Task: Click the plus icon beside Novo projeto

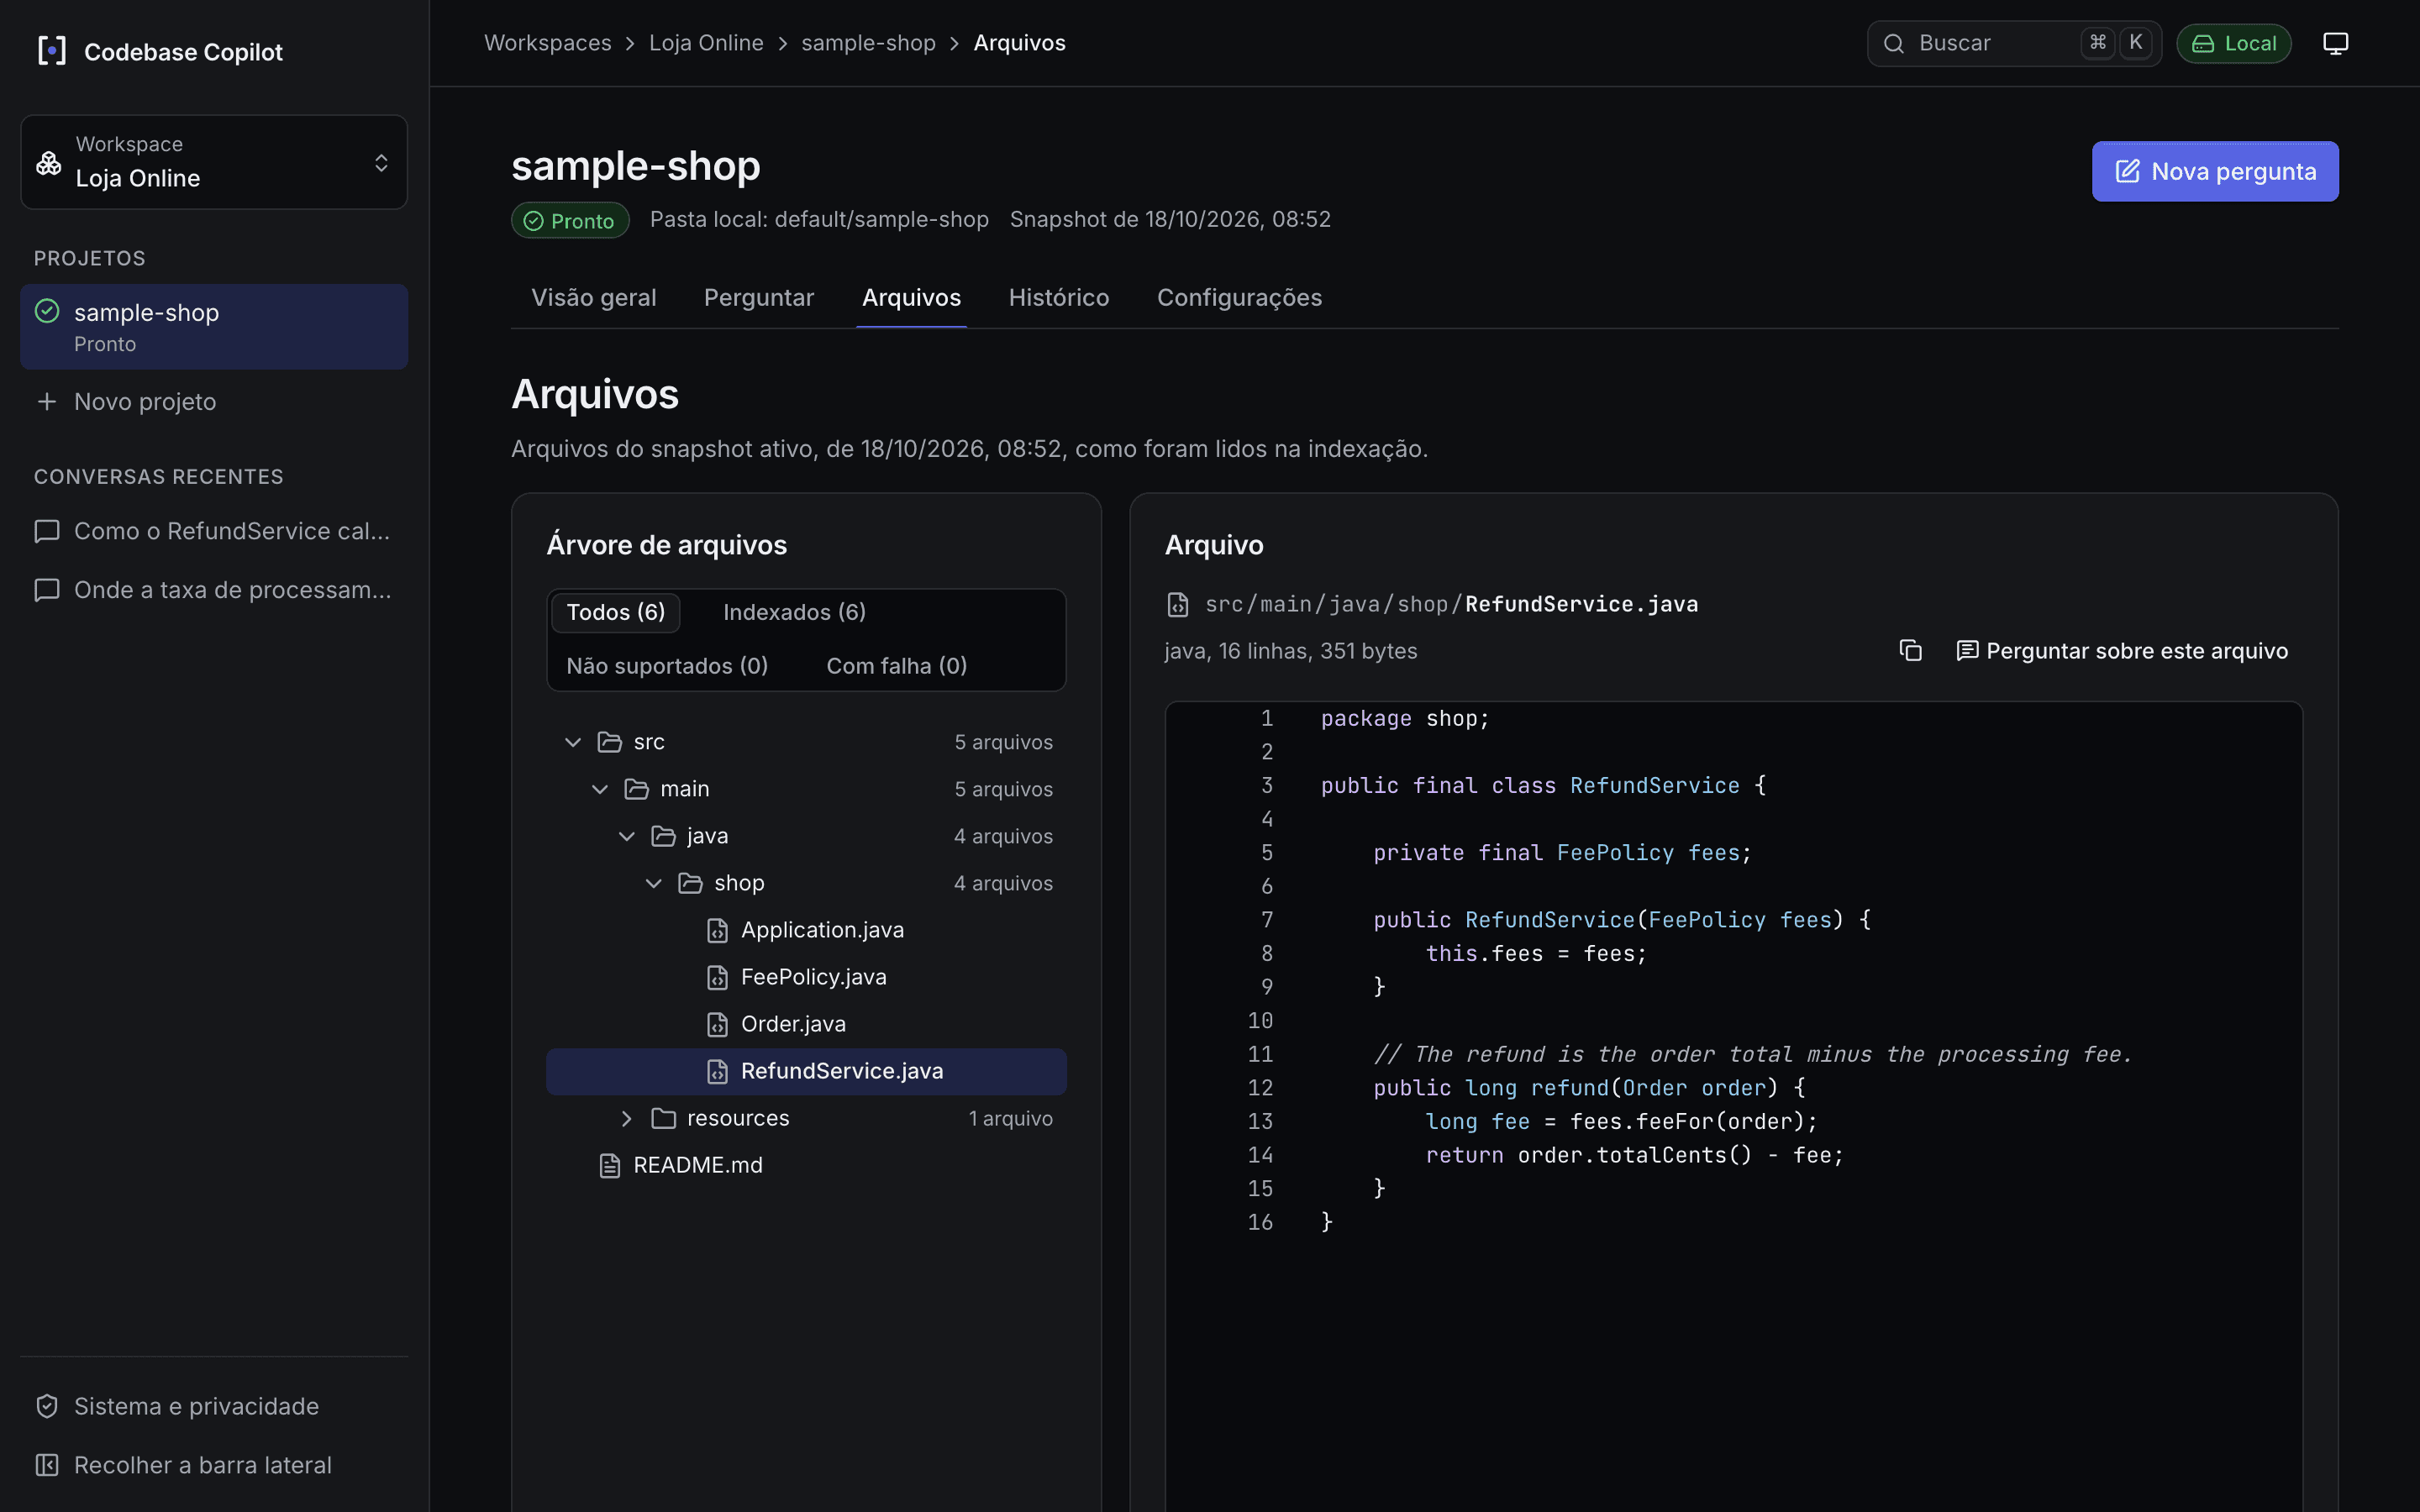Action: (x=46, y=401)
